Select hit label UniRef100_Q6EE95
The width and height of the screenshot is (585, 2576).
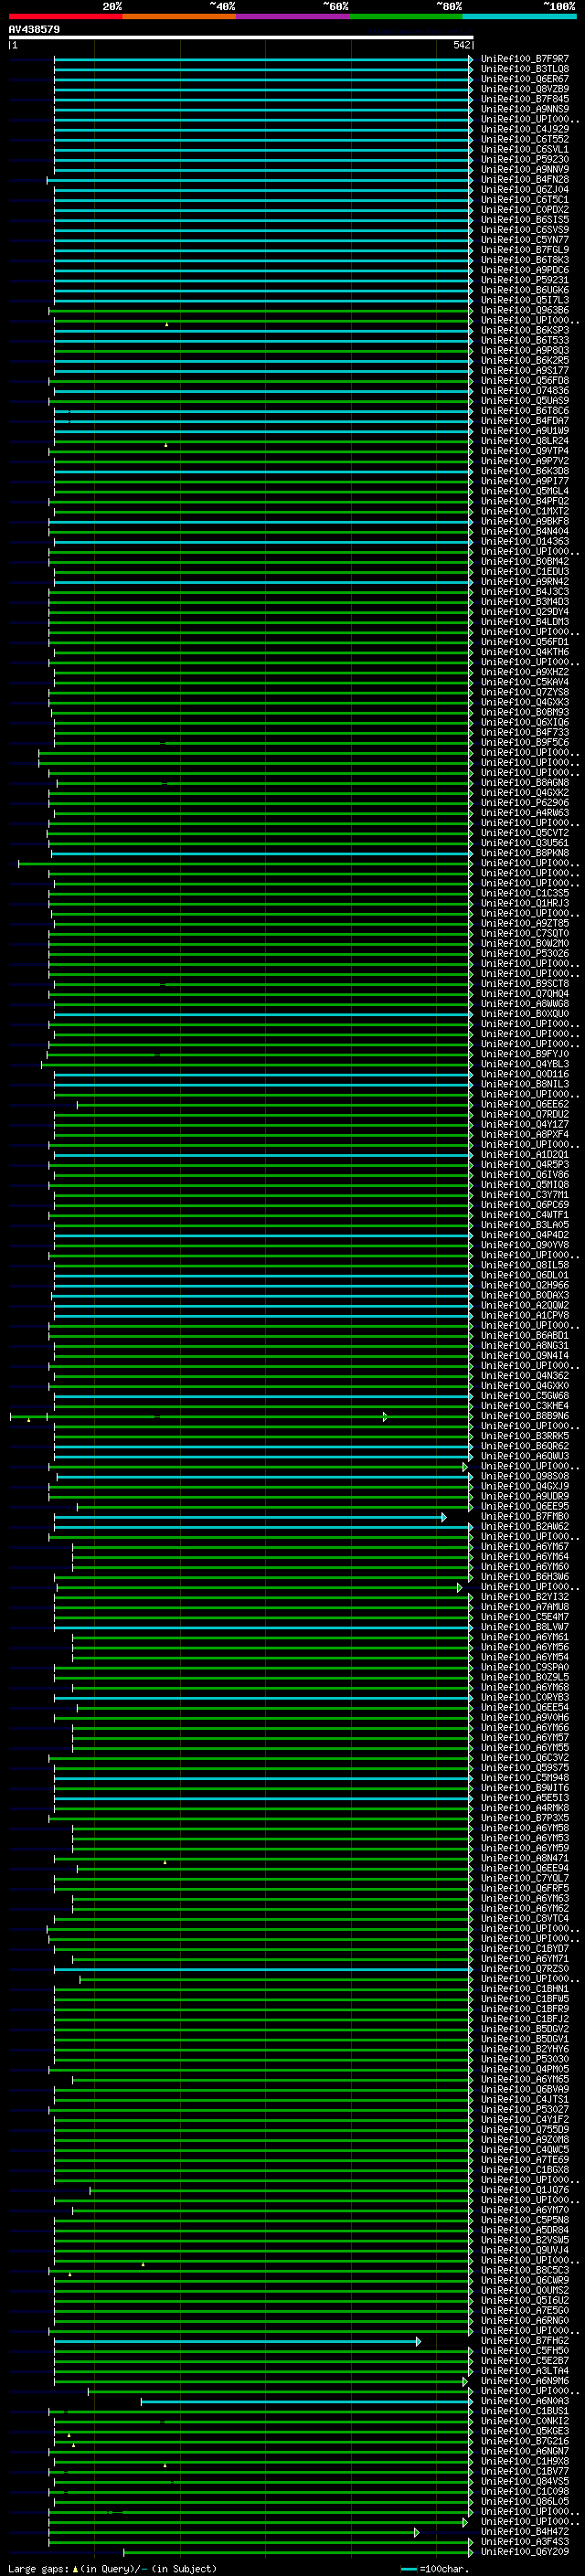[x=525, y=1506]
